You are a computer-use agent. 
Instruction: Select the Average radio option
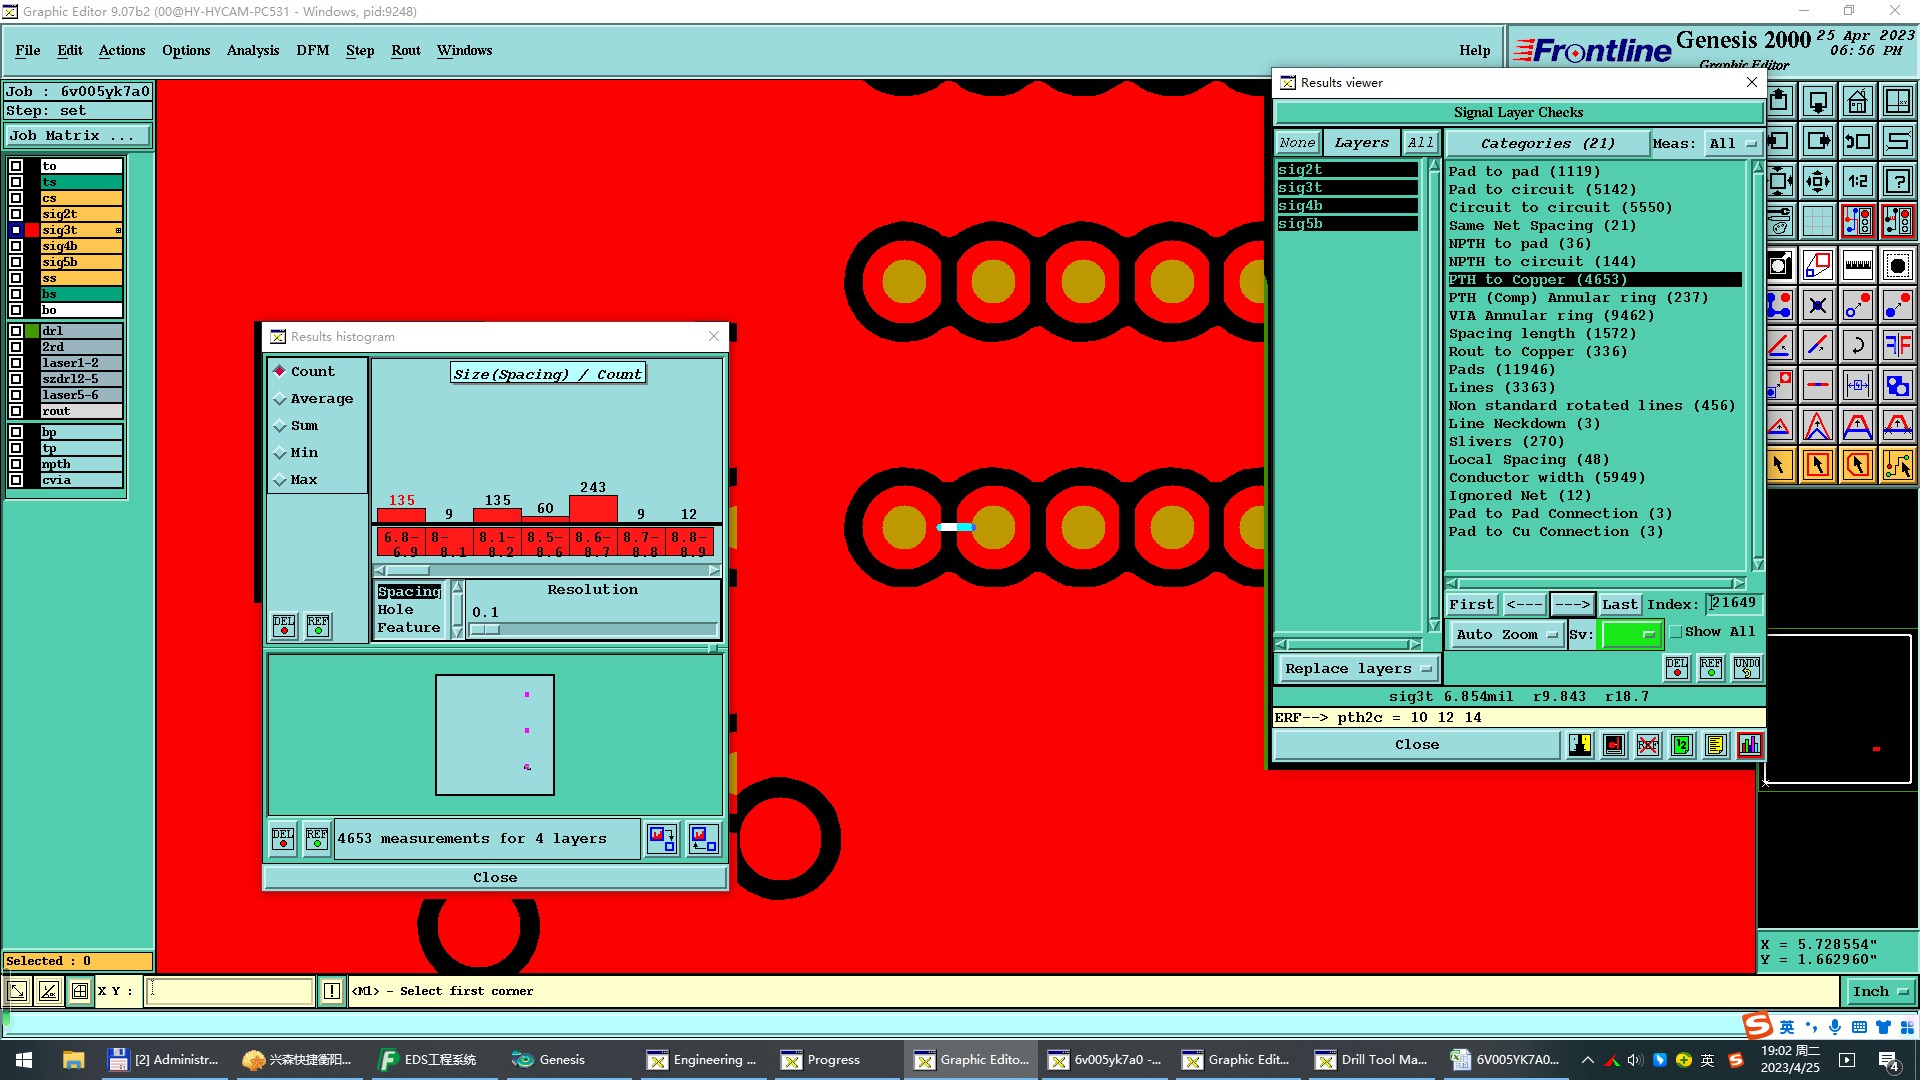(x=280, y=399)
